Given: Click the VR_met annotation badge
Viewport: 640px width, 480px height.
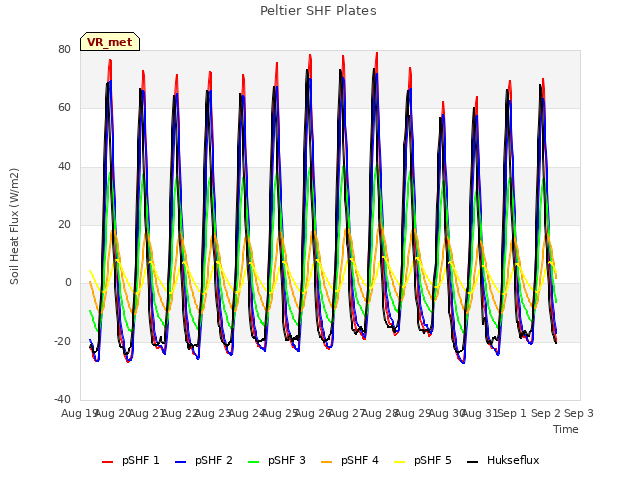Looking at the screenshot, I should pos(110,42).
